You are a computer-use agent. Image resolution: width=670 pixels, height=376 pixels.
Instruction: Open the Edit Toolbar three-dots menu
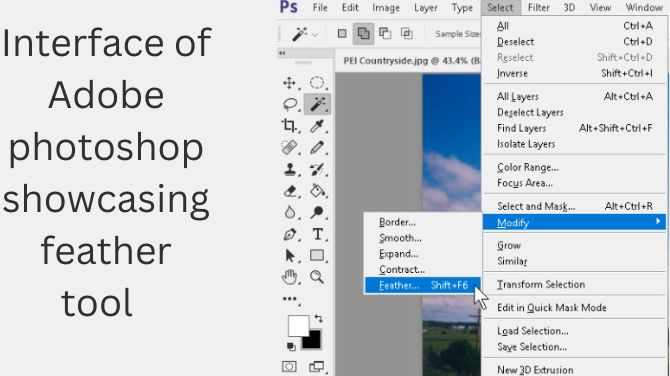point(290,299)
